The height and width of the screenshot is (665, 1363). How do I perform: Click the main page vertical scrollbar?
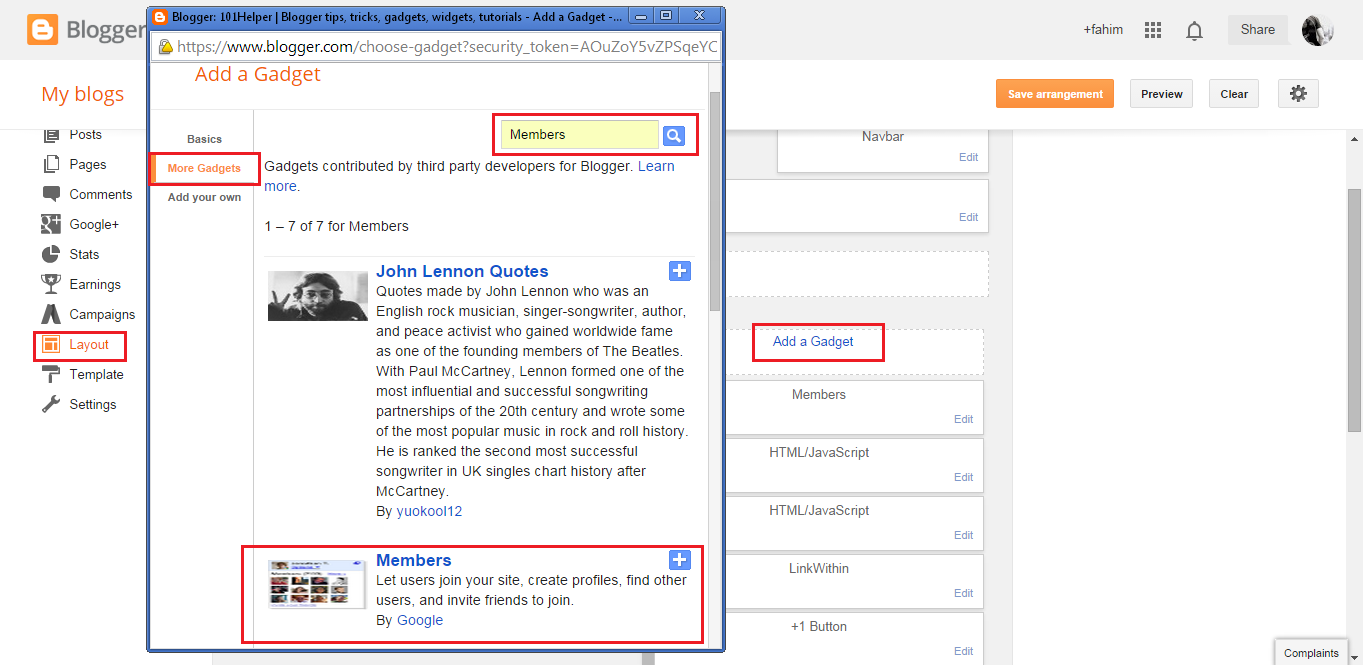1354,310
